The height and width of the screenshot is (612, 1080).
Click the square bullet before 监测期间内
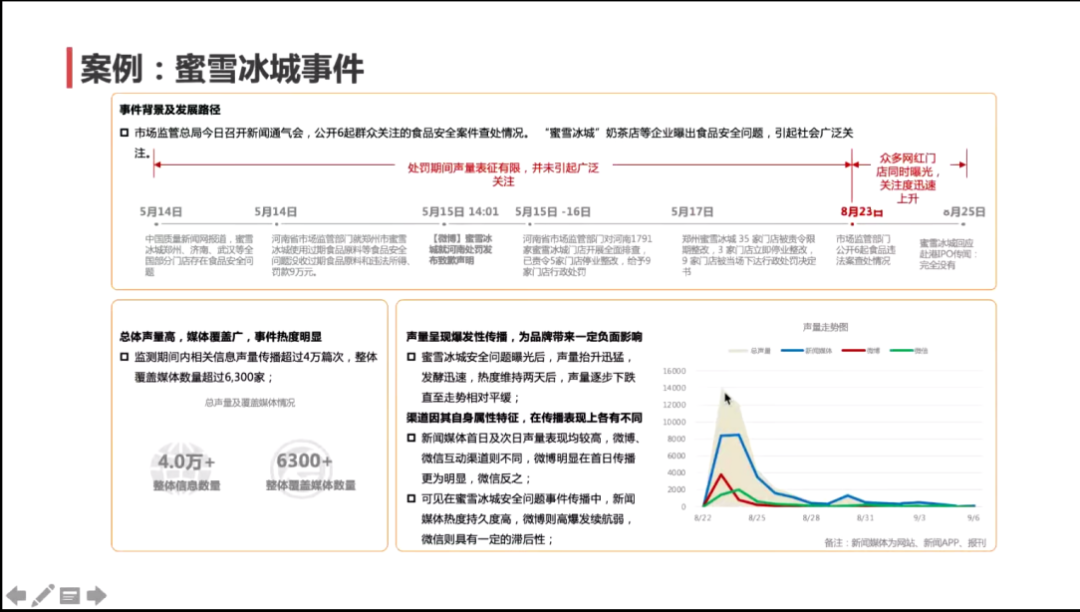tap(124, 357)
